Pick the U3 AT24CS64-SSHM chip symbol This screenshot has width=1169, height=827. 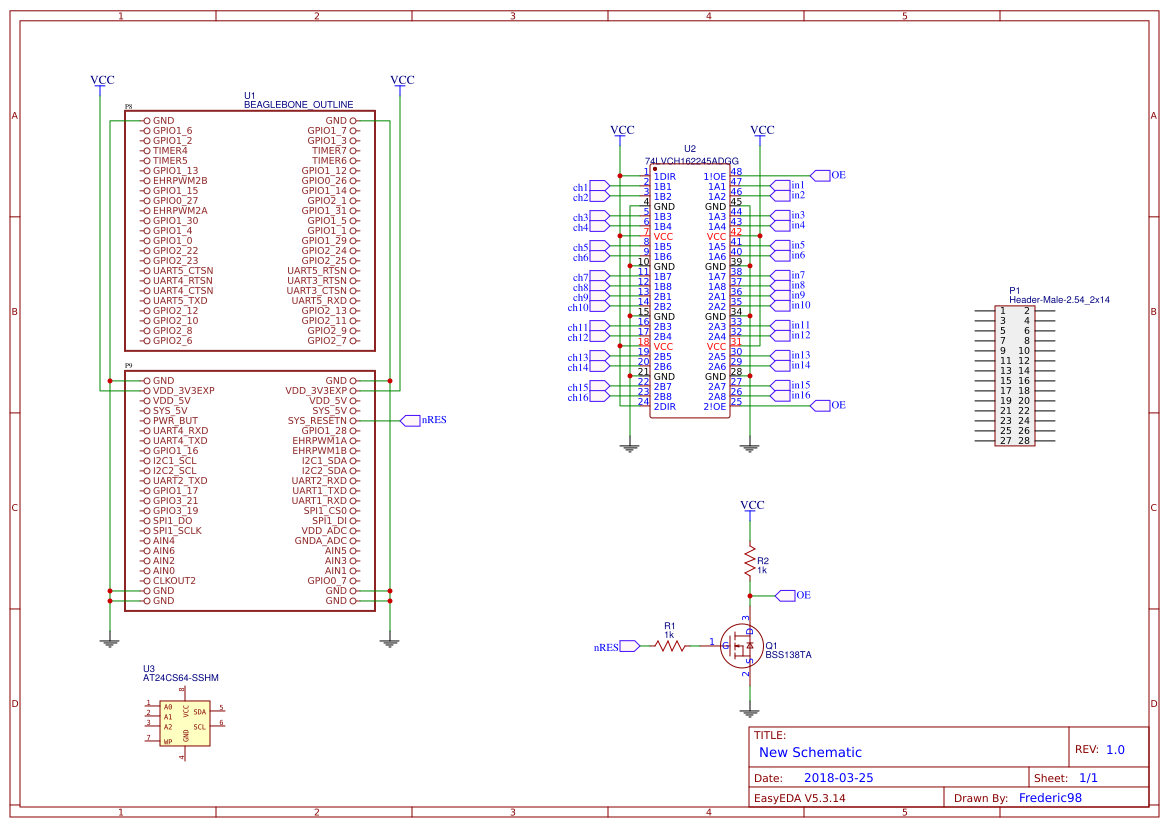184,722
